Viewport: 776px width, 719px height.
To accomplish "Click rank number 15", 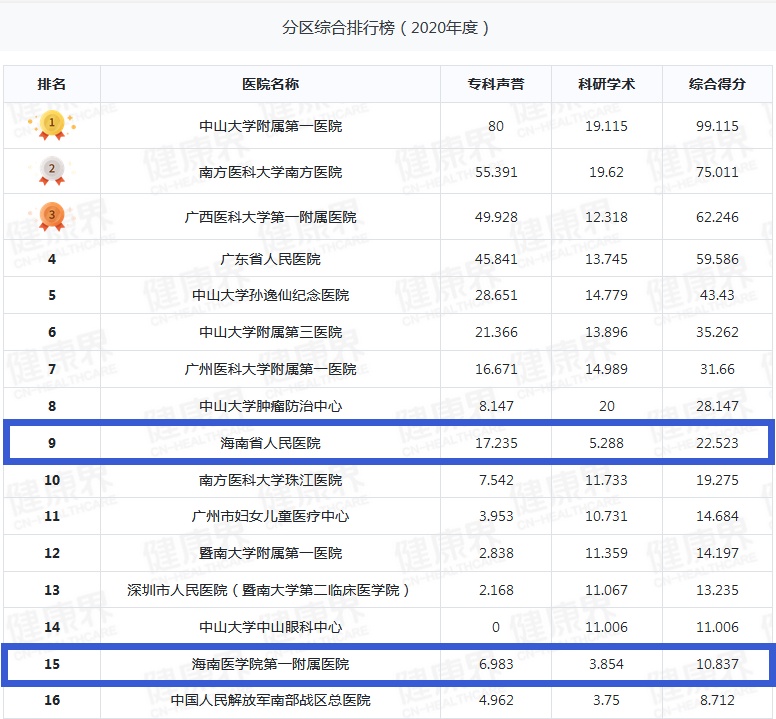I will click(52, 664).
